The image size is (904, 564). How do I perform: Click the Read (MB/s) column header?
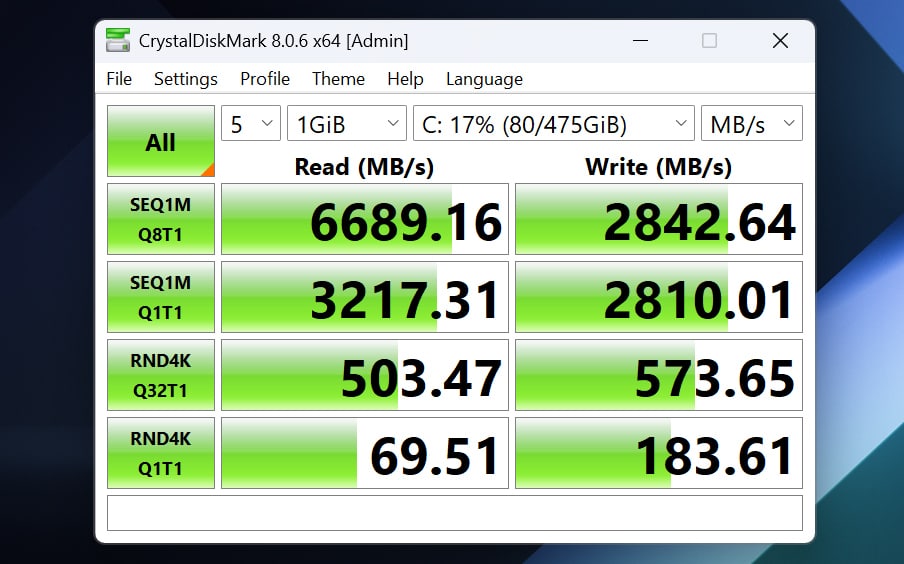pyautogui.click(x=364, y=167)
